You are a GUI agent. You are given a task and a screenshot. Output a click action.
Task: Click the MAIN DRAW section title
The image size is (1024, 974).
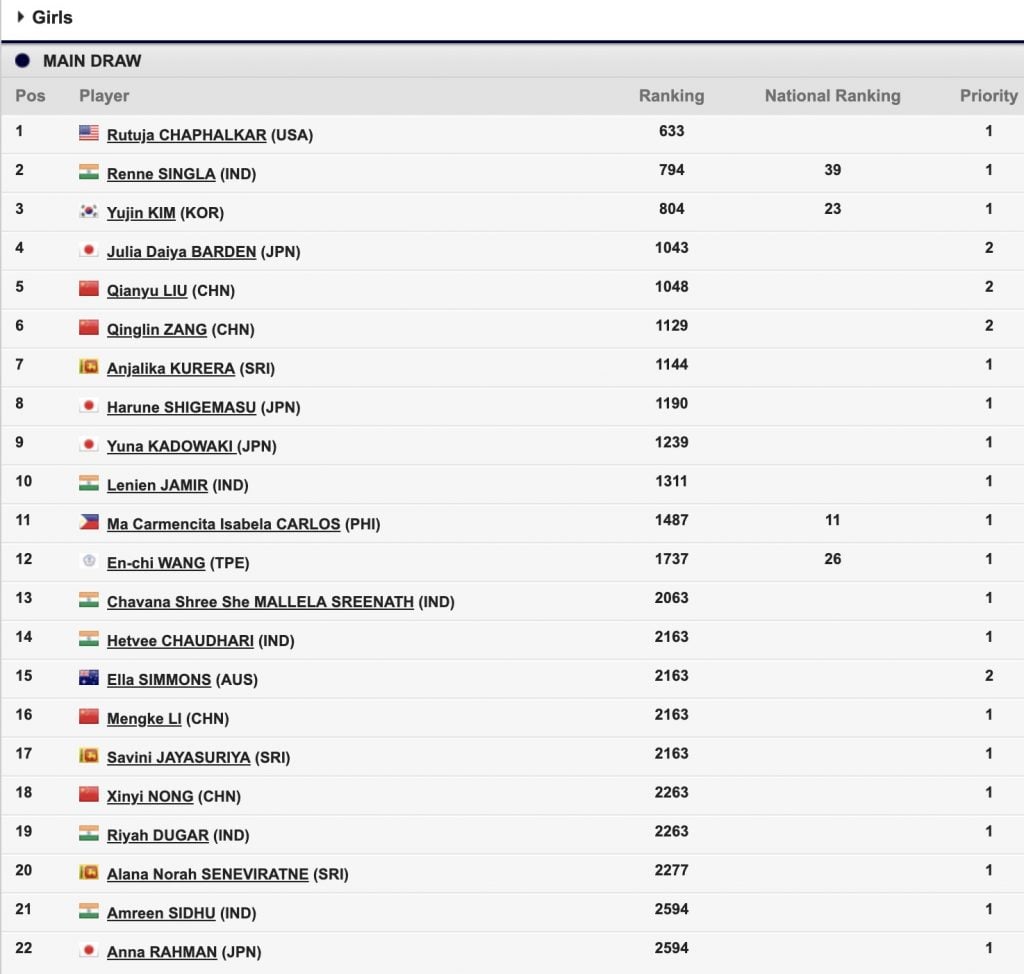[92, 61]
